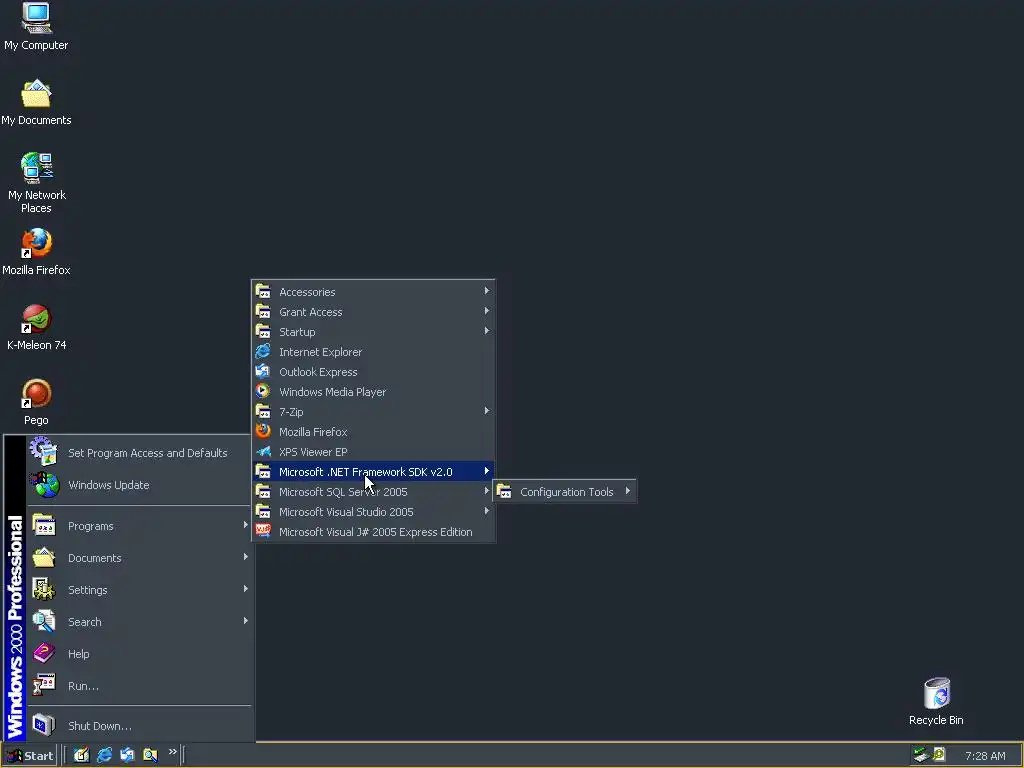Screen dimensions: 1024x768
Task: Click the Run... icon in Start menu
Action: point(44,685)
